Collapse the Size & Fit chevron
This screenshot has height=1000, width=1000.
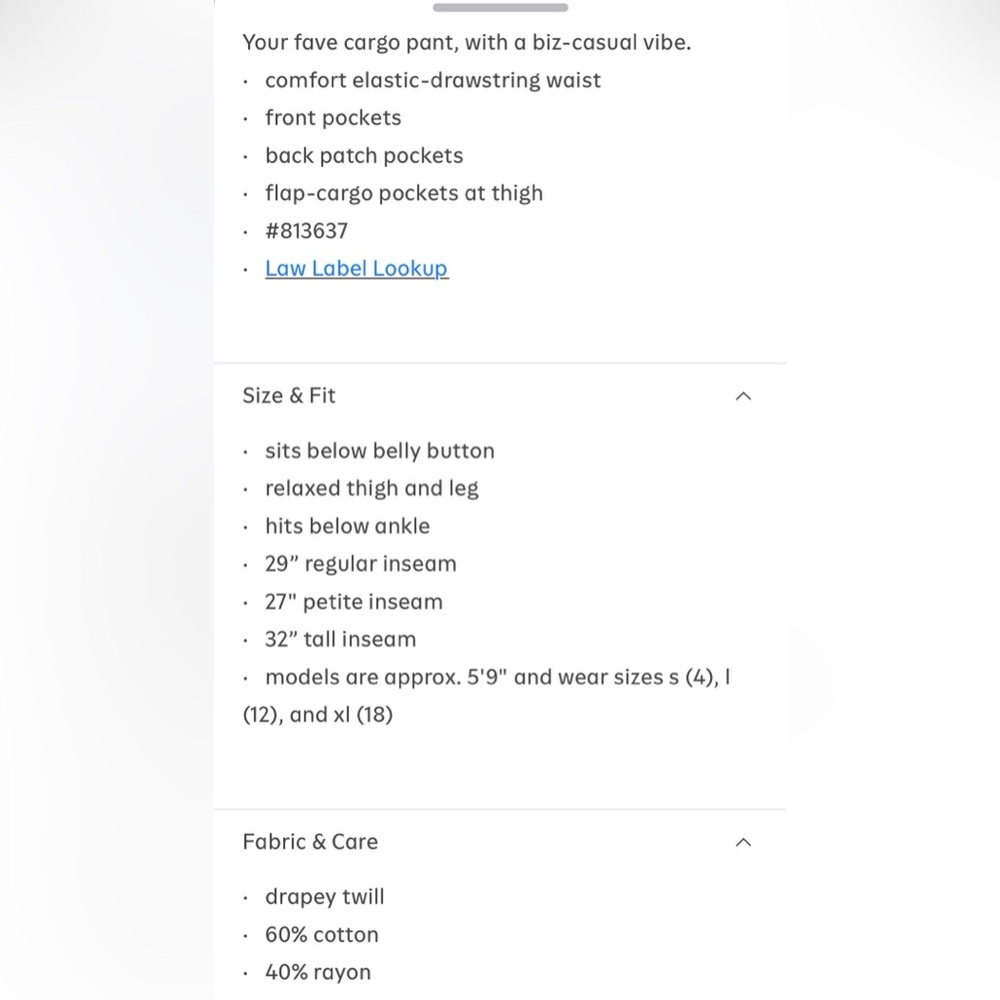pos(743,396)
